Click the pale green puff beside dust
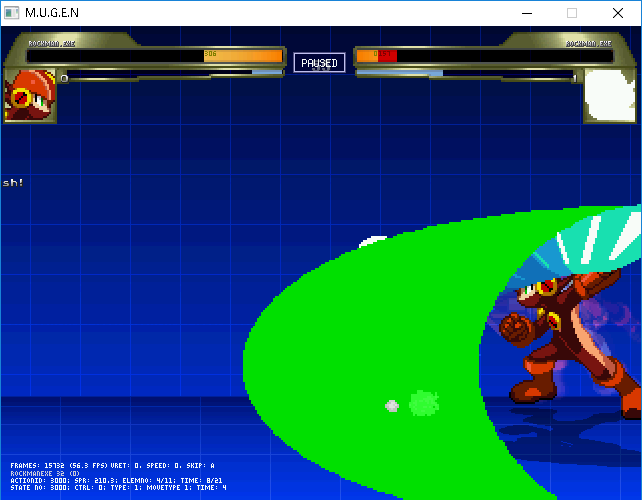The width and height of the screenshot is (642, 500). click(424, 403)
